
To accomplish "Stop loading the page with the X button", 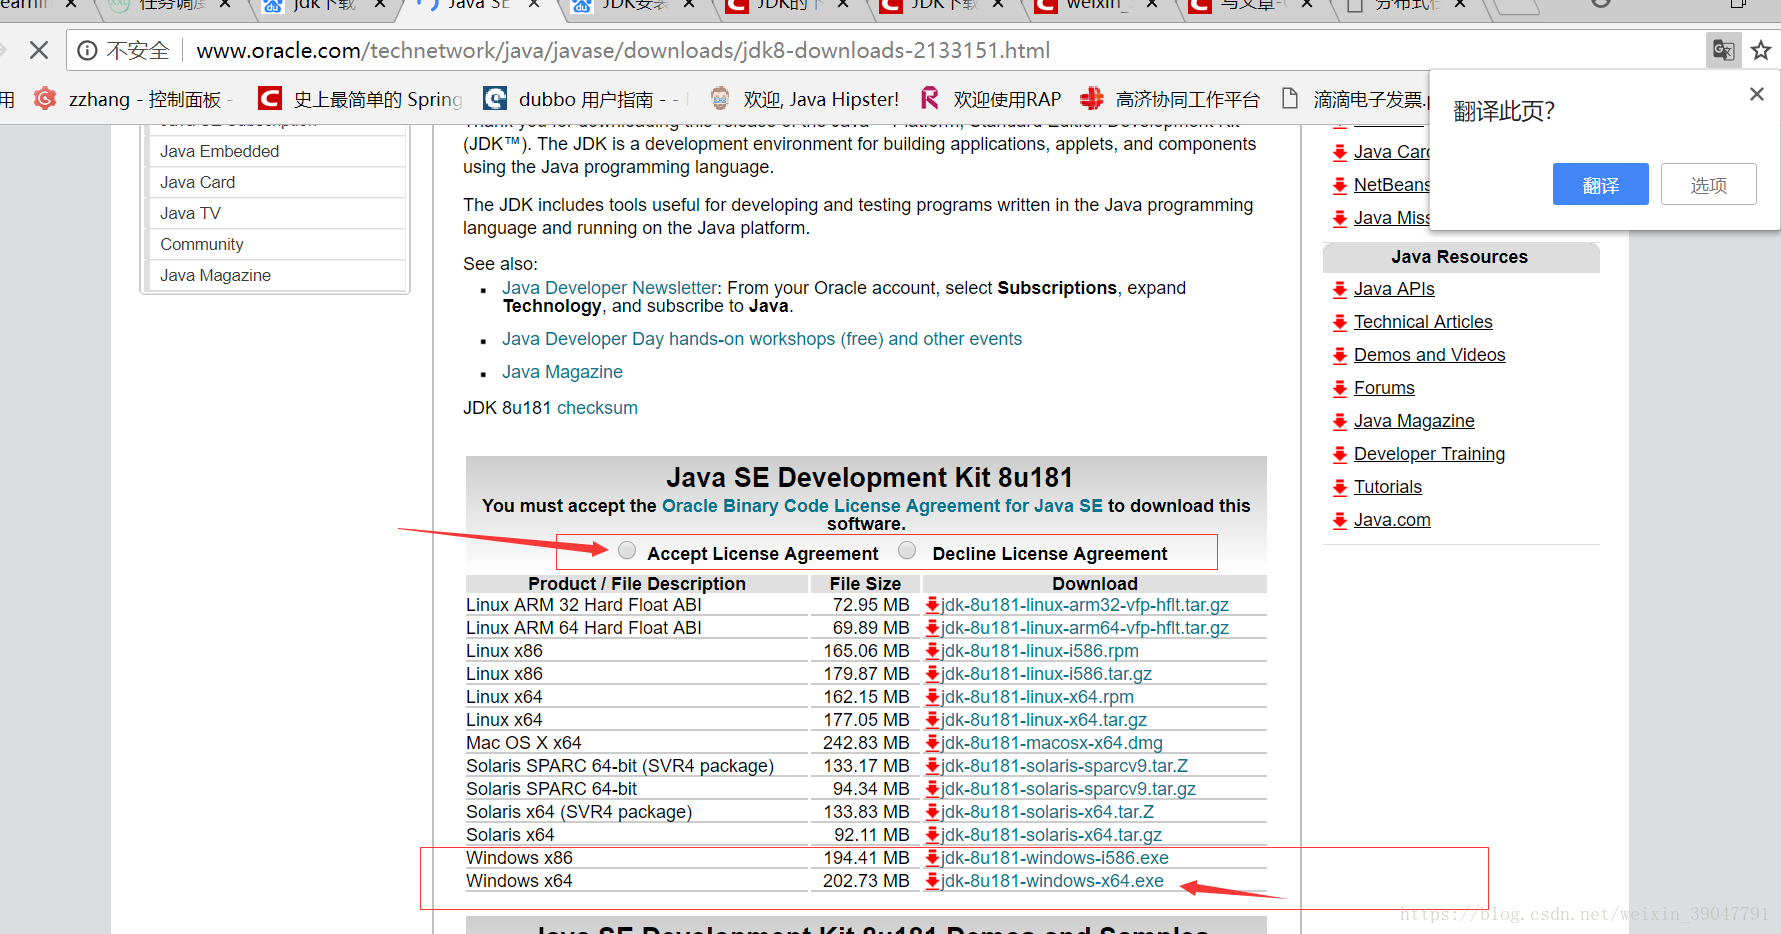I will pyautogui.click(x=39, y=50).
